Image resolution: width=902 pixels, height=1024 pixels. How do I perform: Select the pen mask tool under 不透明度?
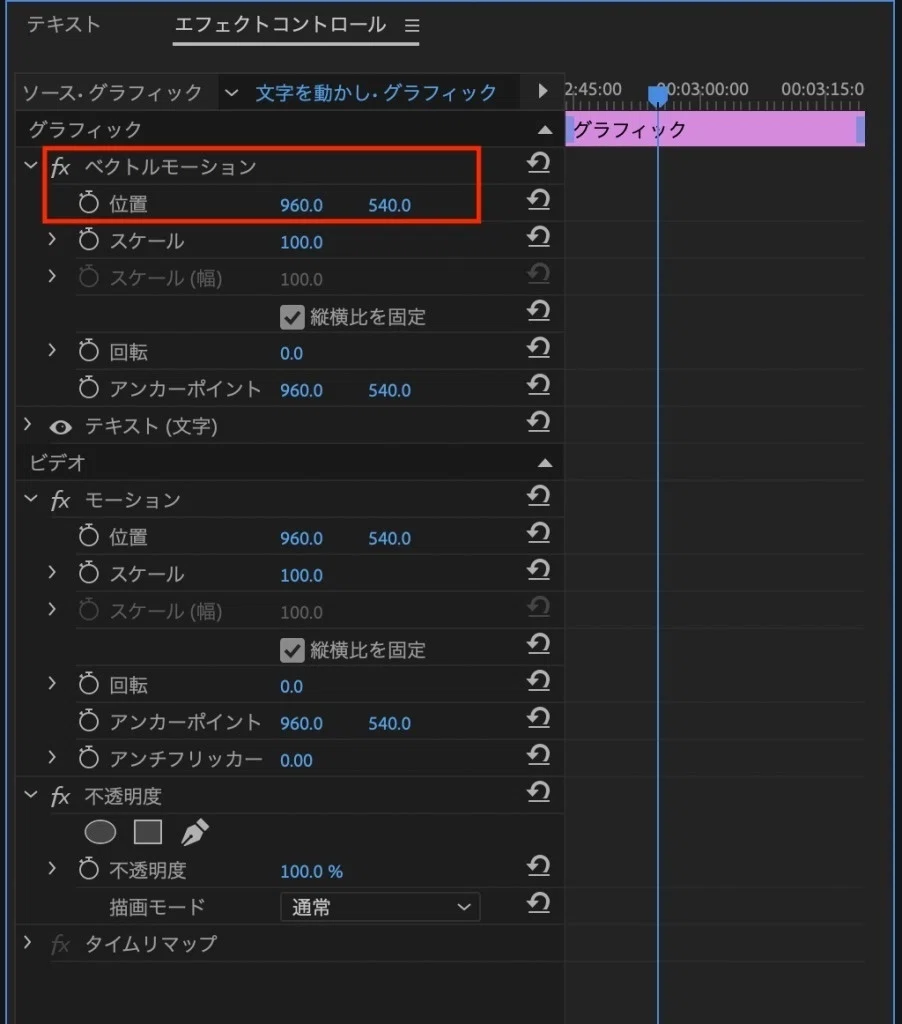pyautogui.click(x=195, y=832)
